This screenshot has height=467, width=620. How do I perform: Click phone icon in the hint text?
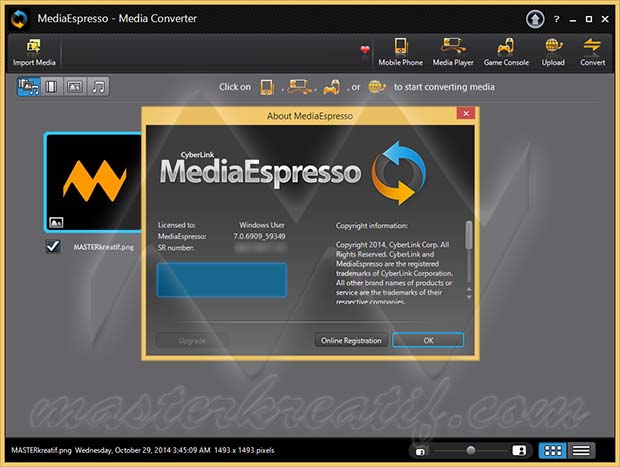coord(267,87)
